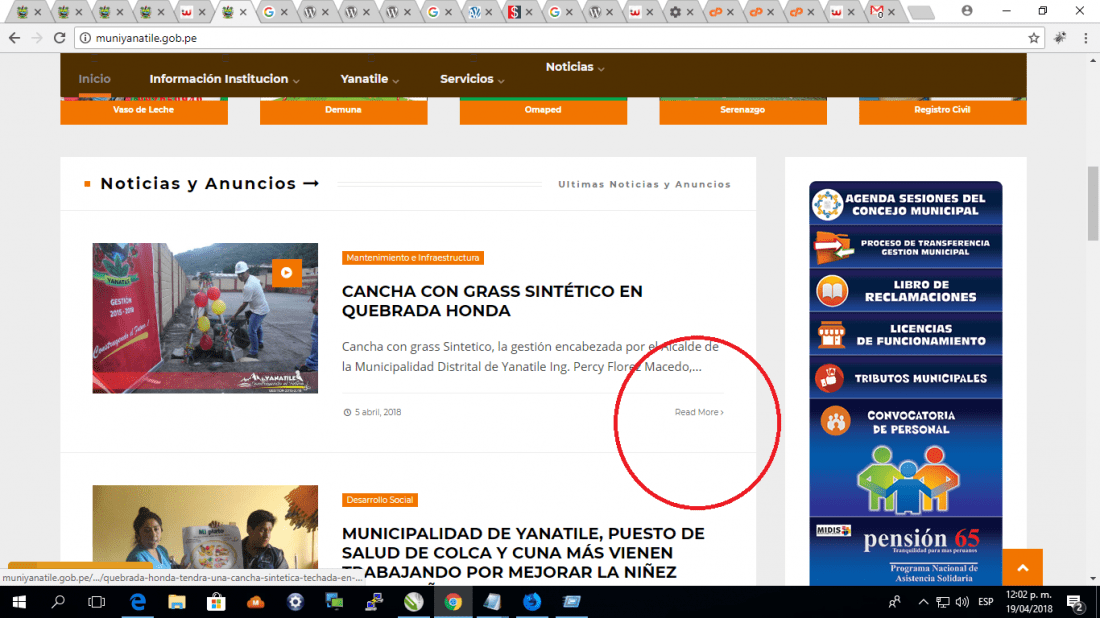Reload the muniyanatile.gob.pe page
1100x618 pixels.
click(x=60, y=38)
